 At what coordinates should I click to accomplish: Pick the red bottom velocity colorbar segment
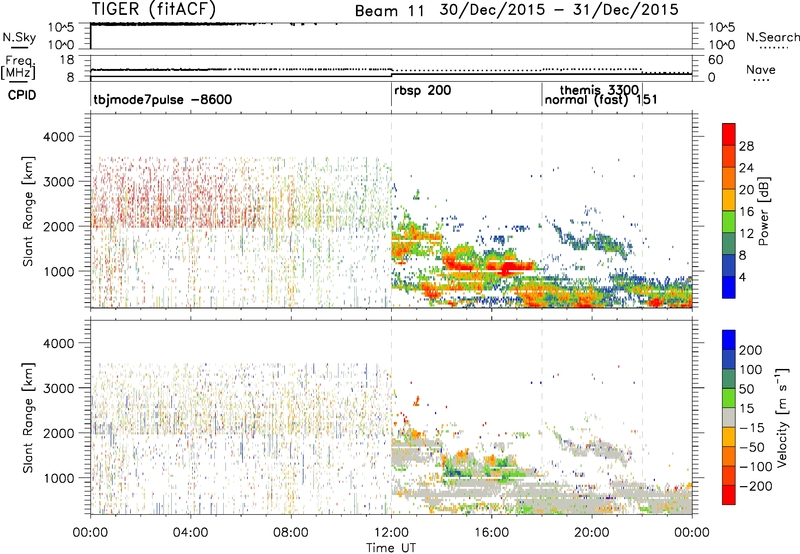point(729,495)
